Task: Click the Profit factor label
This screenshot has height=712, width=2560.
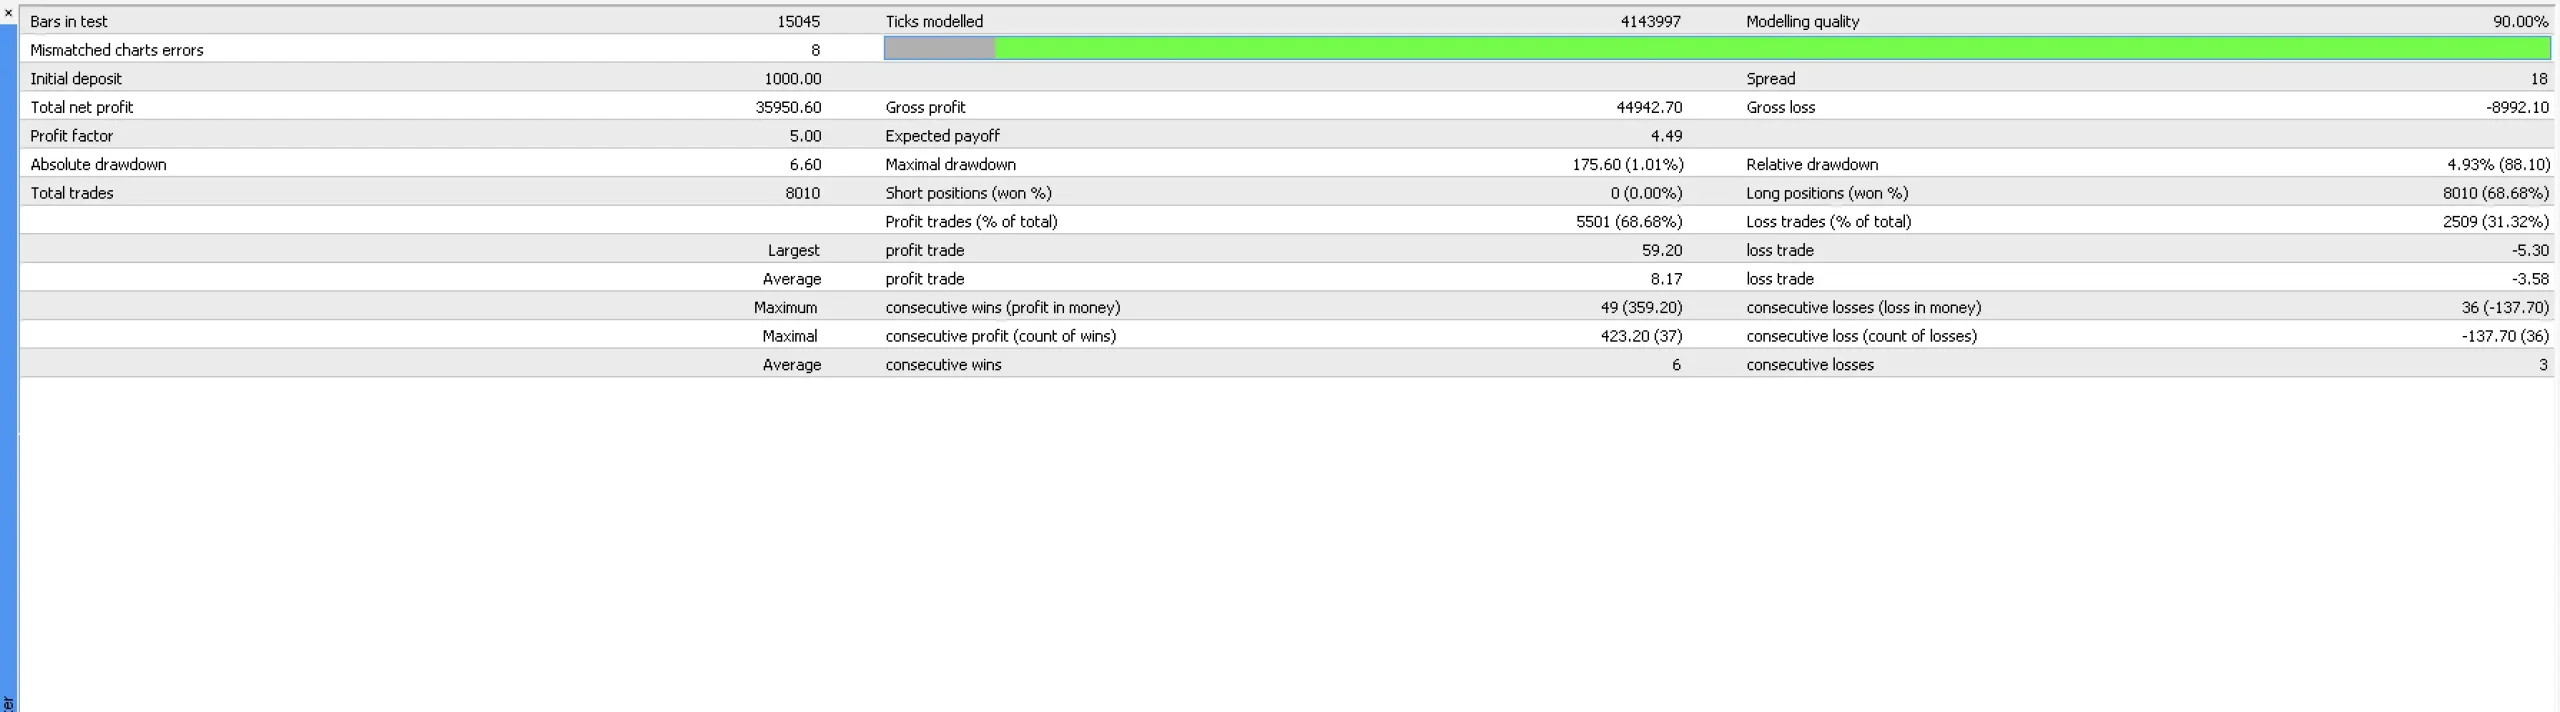Action: point(72,136)
